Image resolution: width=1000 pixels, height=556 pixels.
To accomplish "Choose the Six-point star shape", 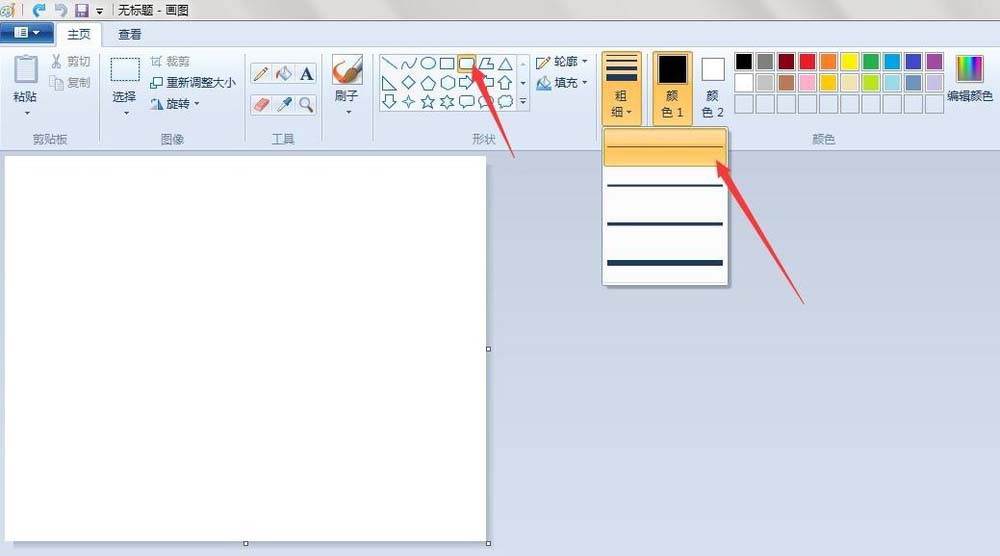I will pyautogui.click(x=447, y=101).
